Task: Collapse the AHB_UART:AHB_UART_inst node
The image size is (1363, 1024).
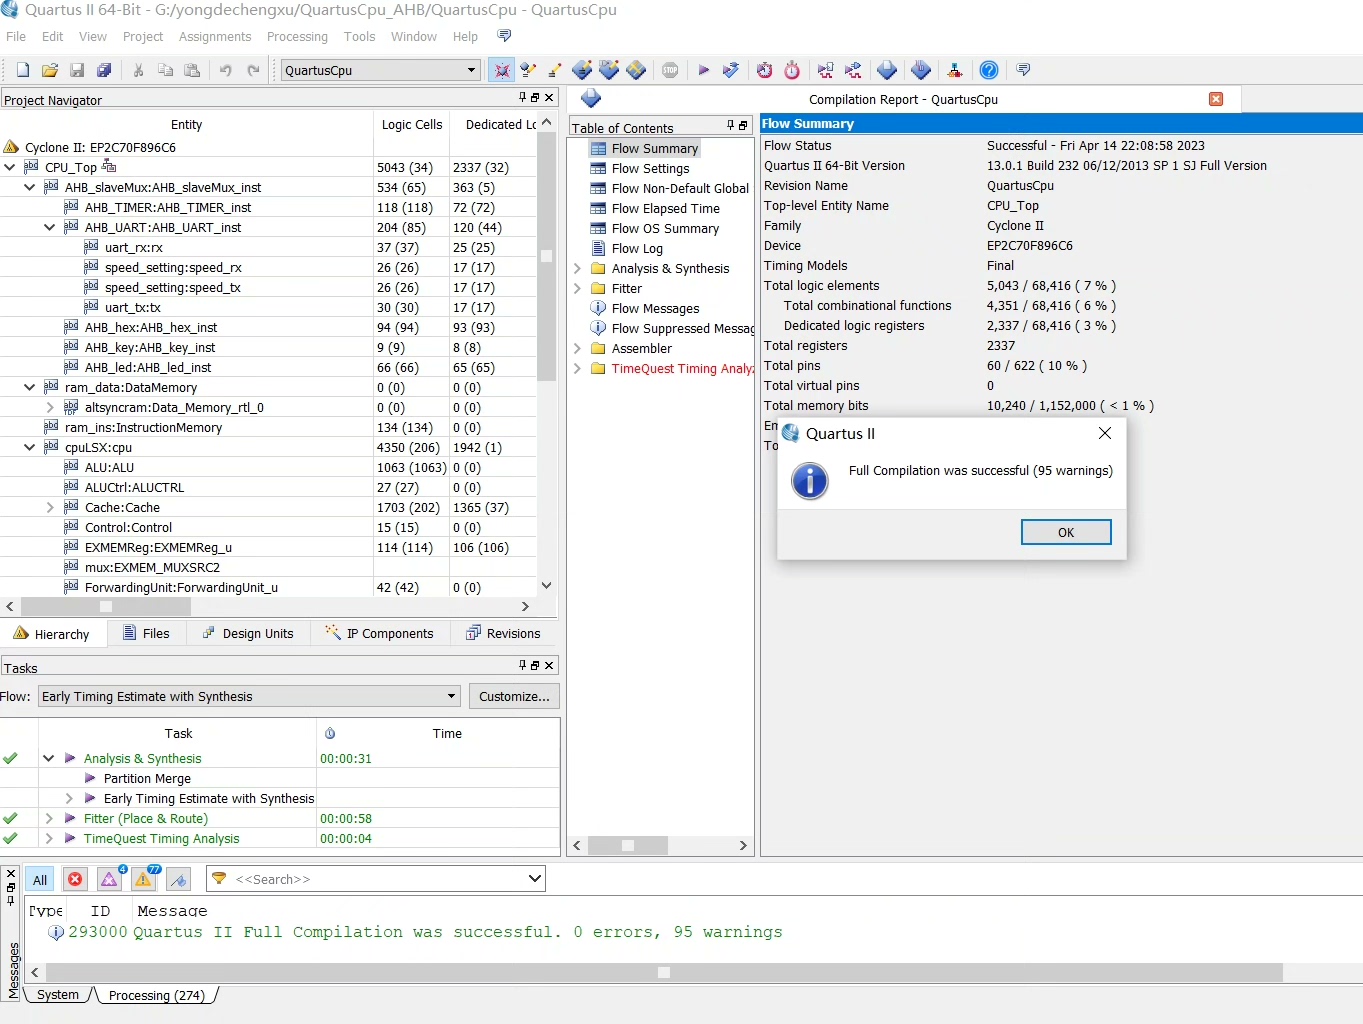Action: pos(50,227)
